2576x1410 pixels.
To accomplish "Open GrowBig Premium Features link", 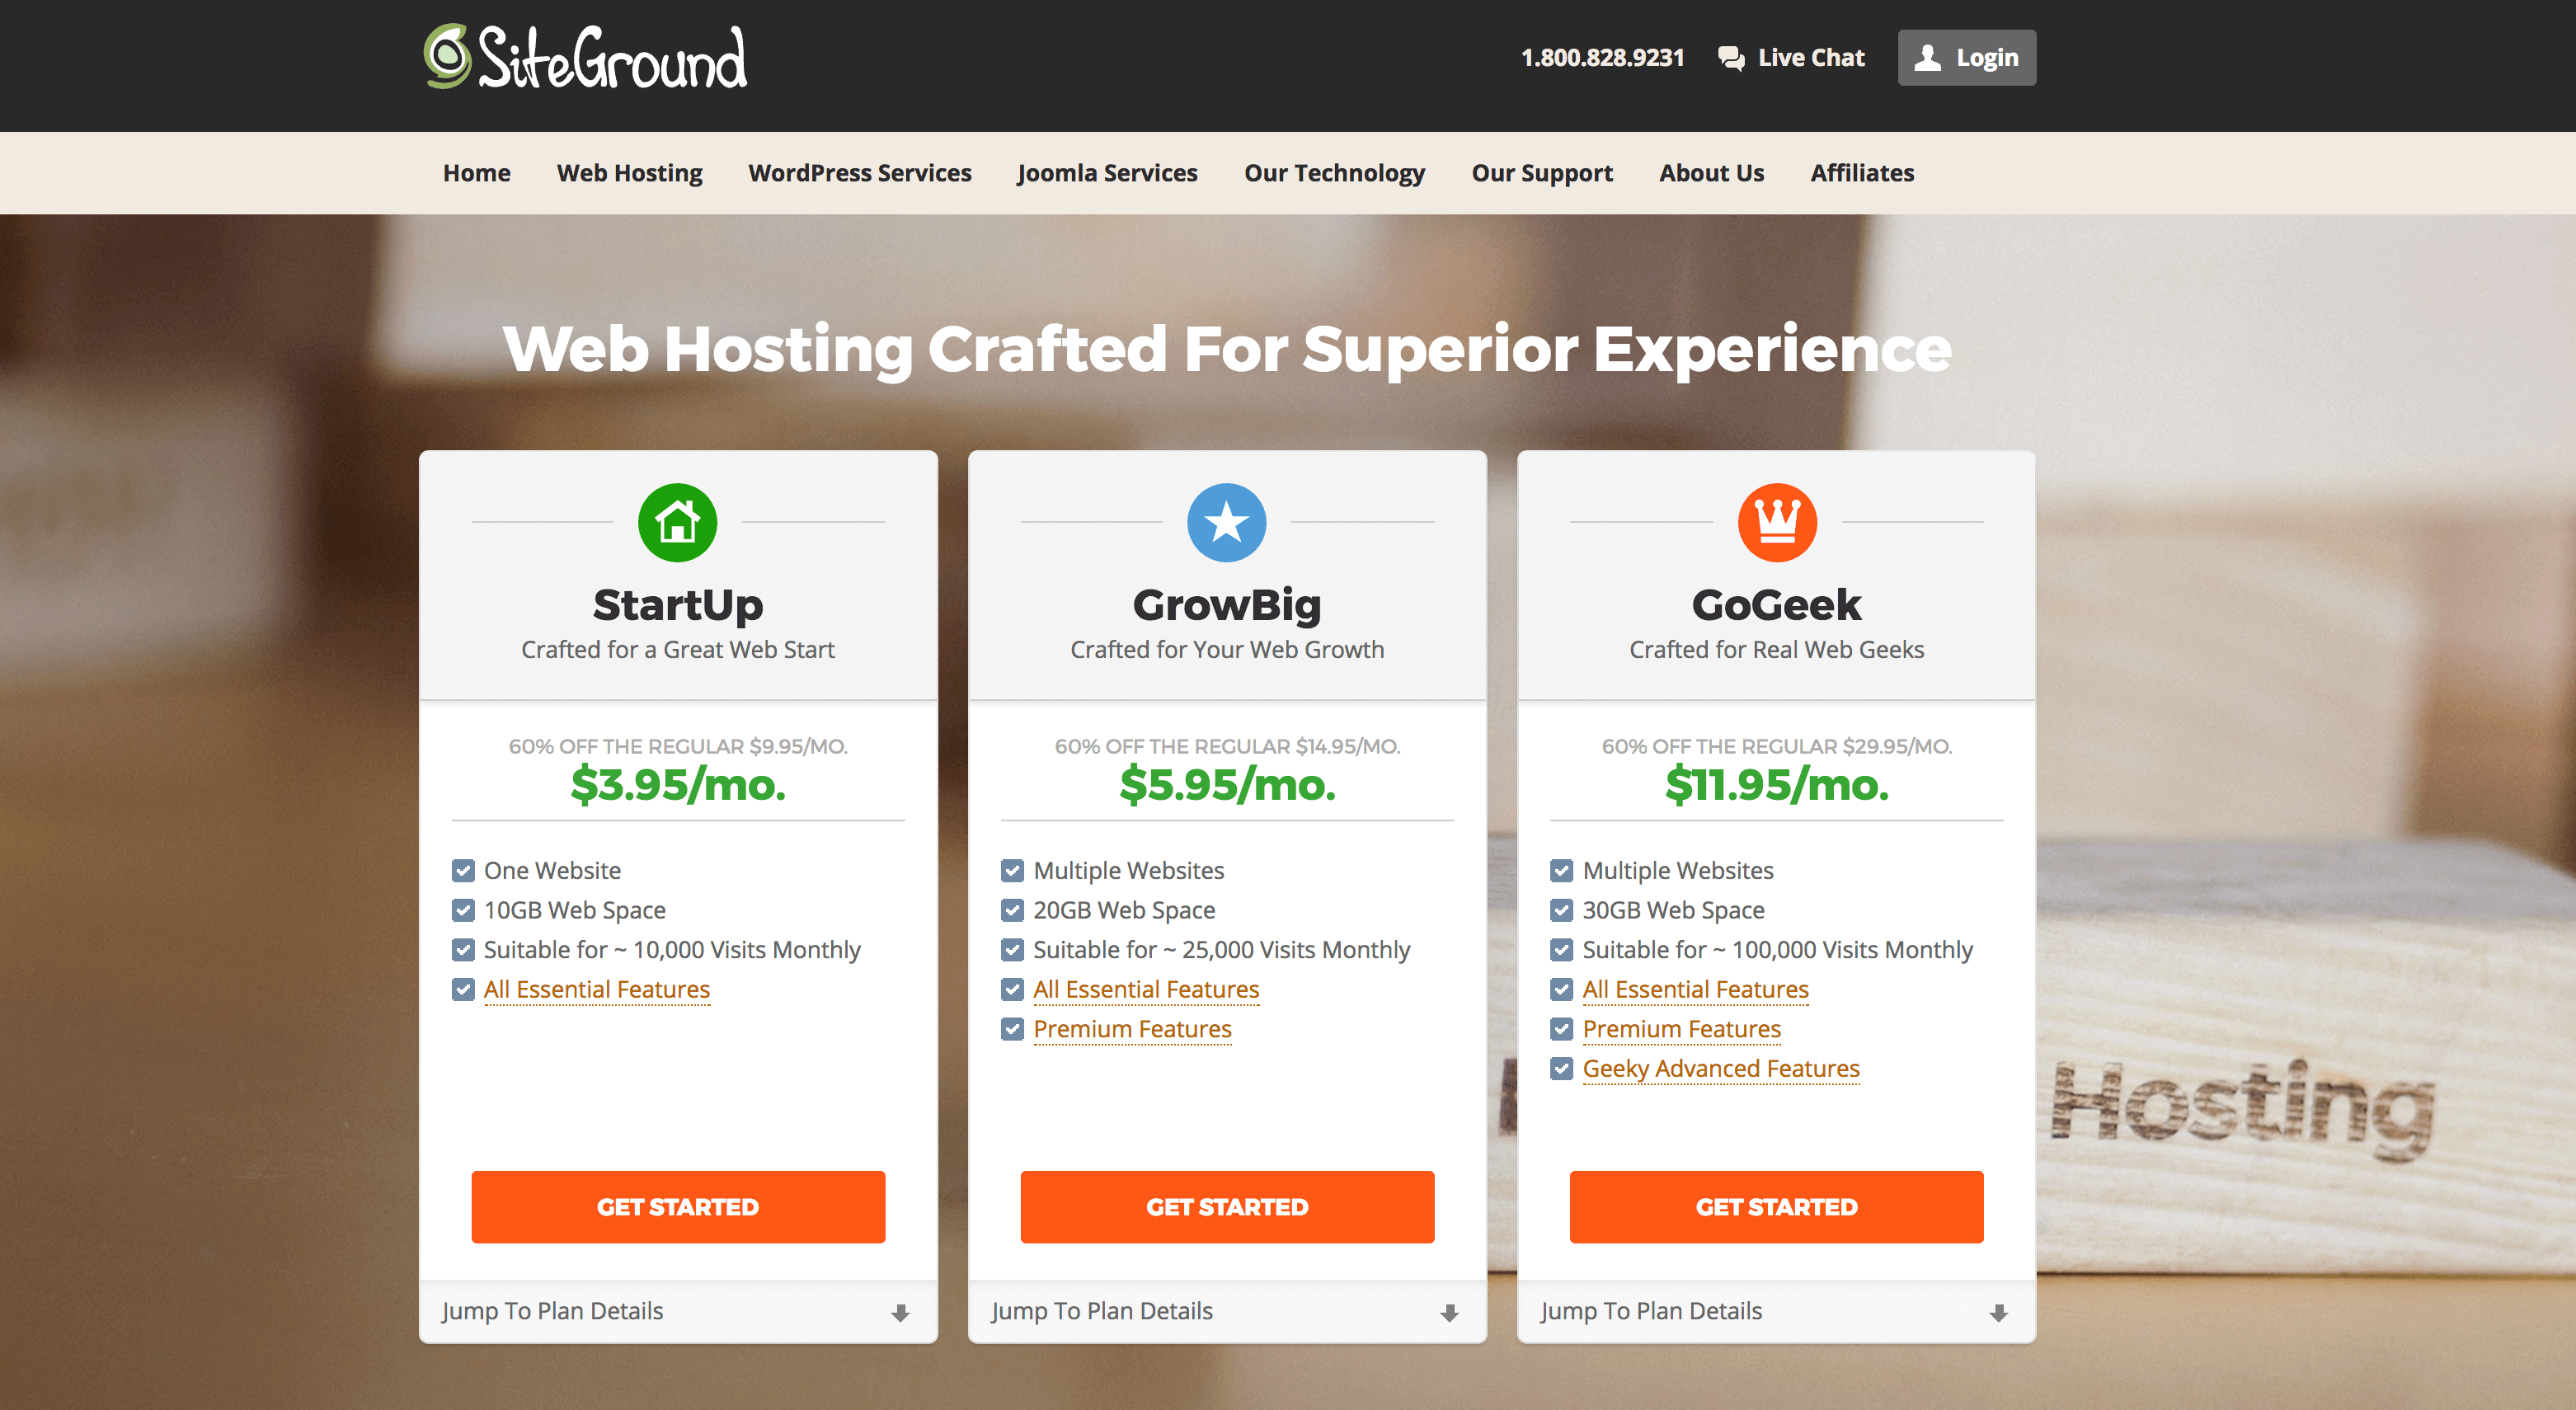I will [1132, 1028].
